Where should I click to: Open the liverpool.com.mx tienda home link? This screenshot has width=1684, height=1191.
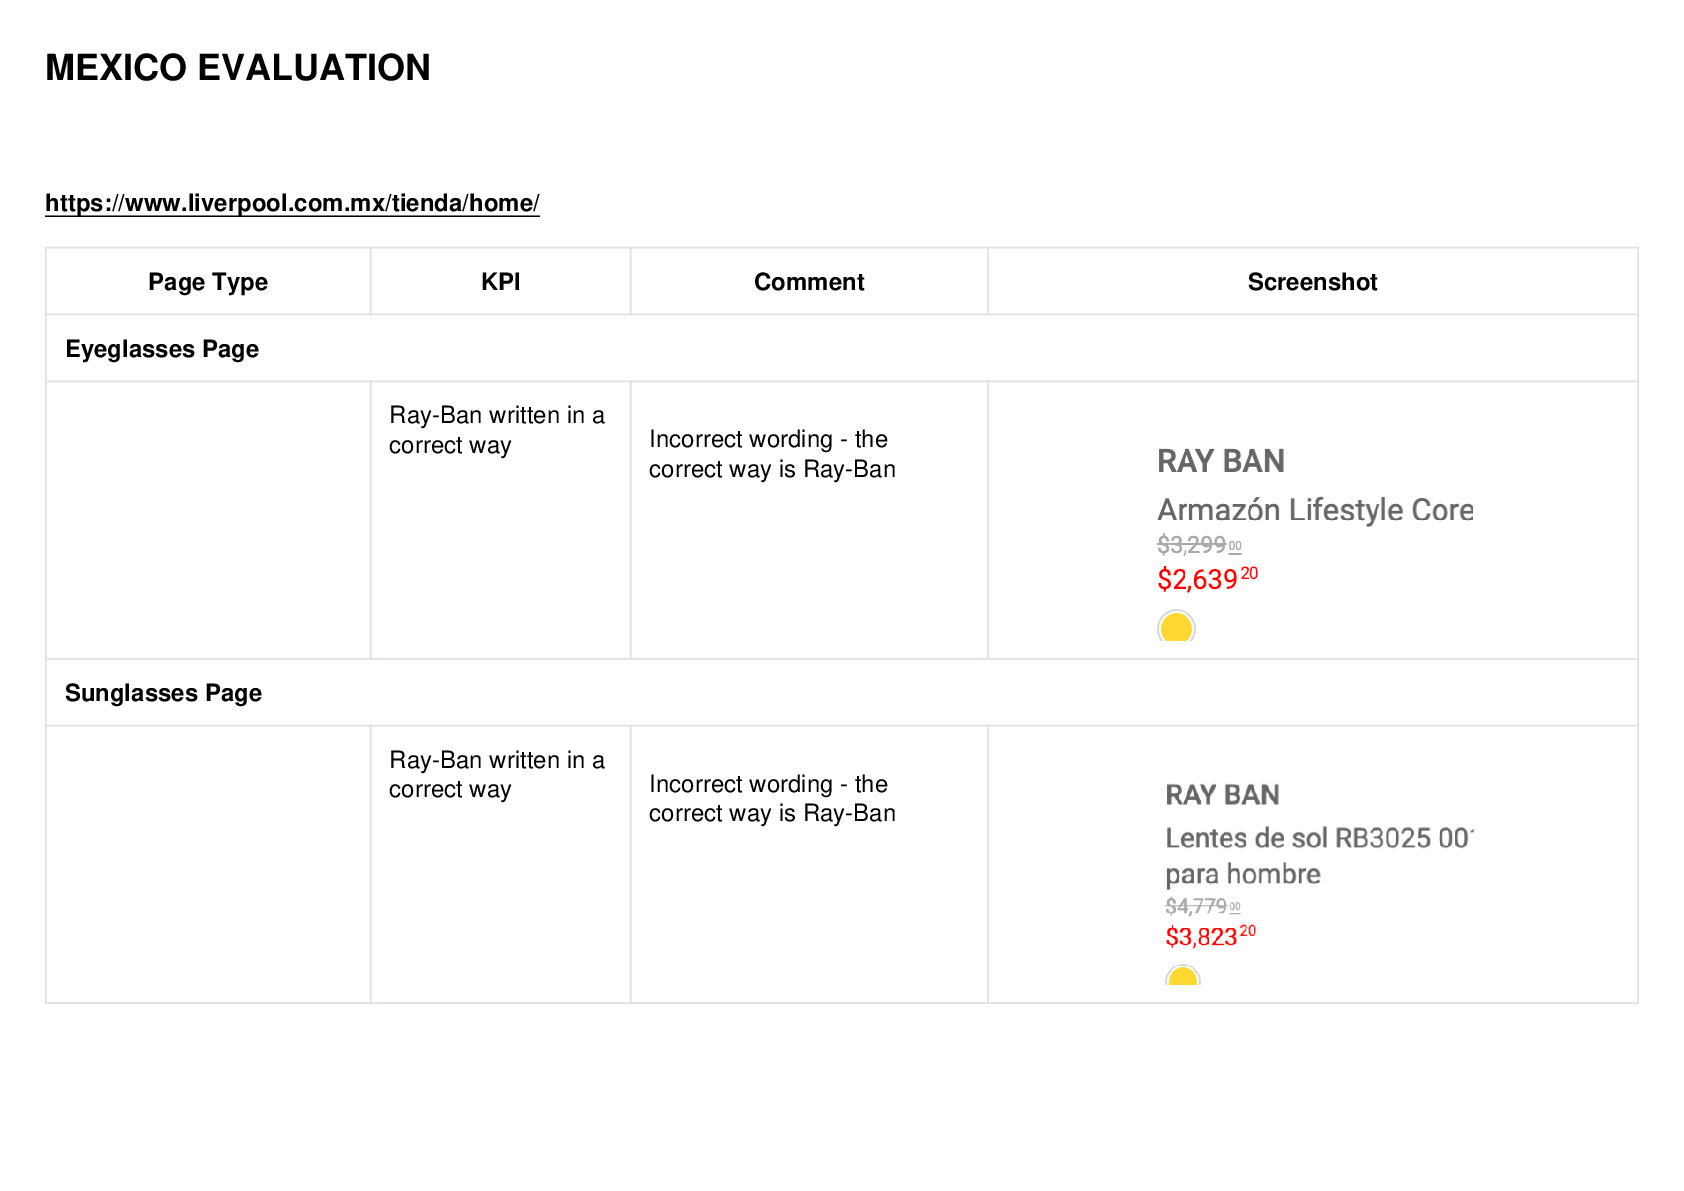(292, 203)
